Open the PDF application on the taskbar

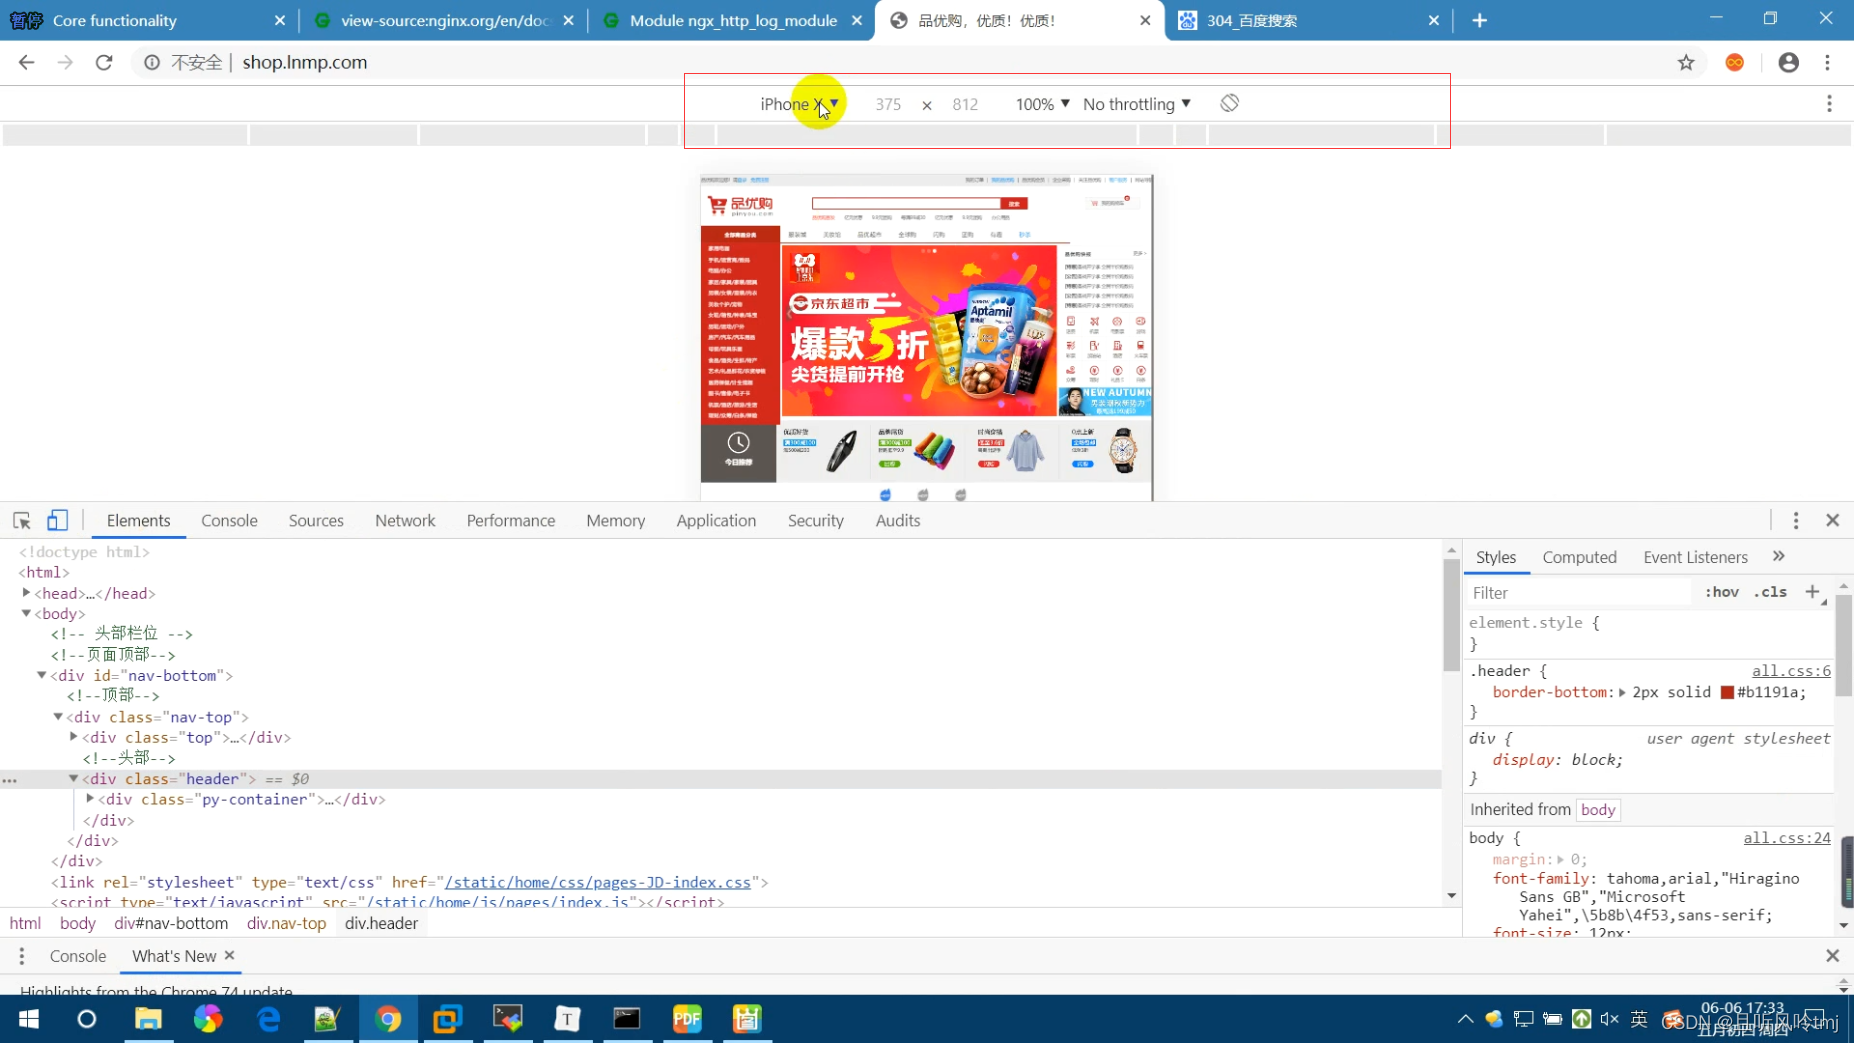pos(687,1019)
